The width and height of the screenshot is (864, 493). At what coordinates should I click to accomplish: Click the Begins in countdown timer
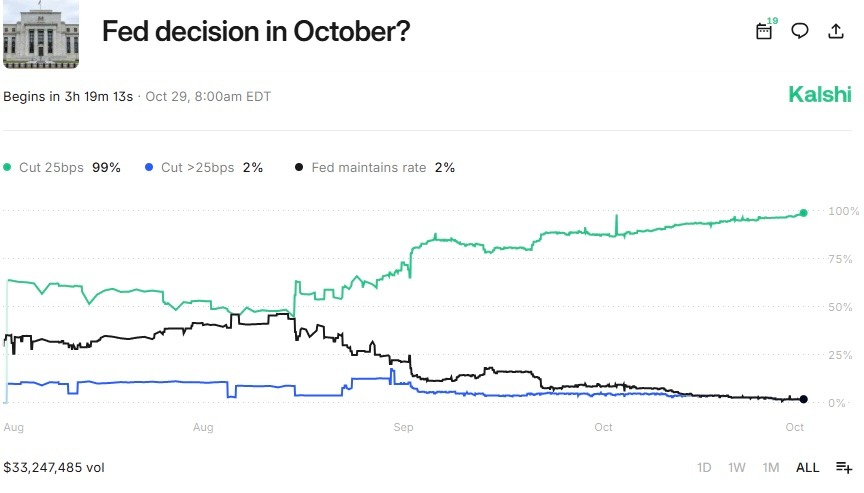point(68,97)
